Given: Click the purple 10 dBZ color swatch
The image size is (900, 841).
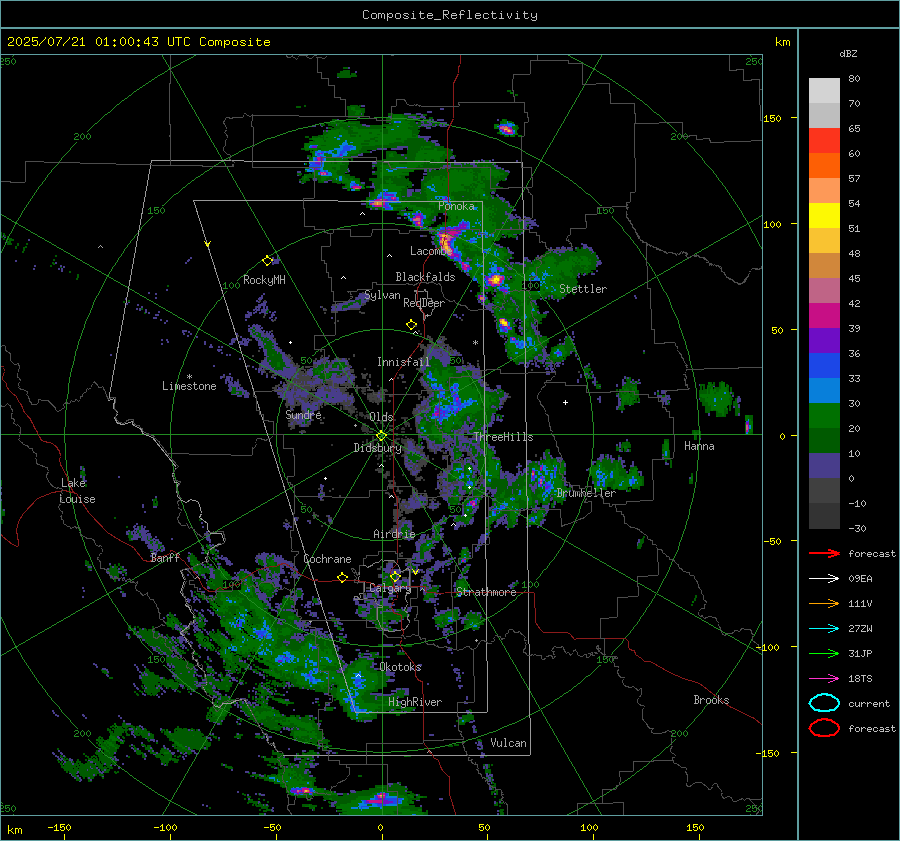Looking at the screenshot, I should (x=824, y=465).
